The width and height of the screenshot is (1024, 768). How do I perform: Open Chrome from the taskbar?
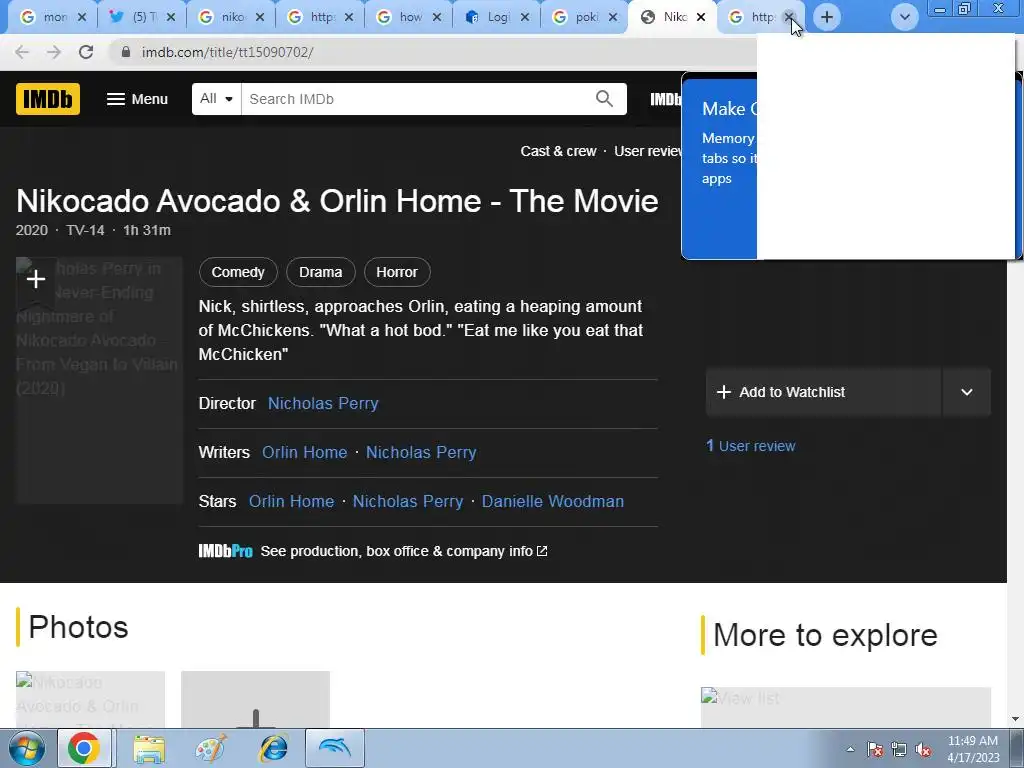(x=84, y=748)
